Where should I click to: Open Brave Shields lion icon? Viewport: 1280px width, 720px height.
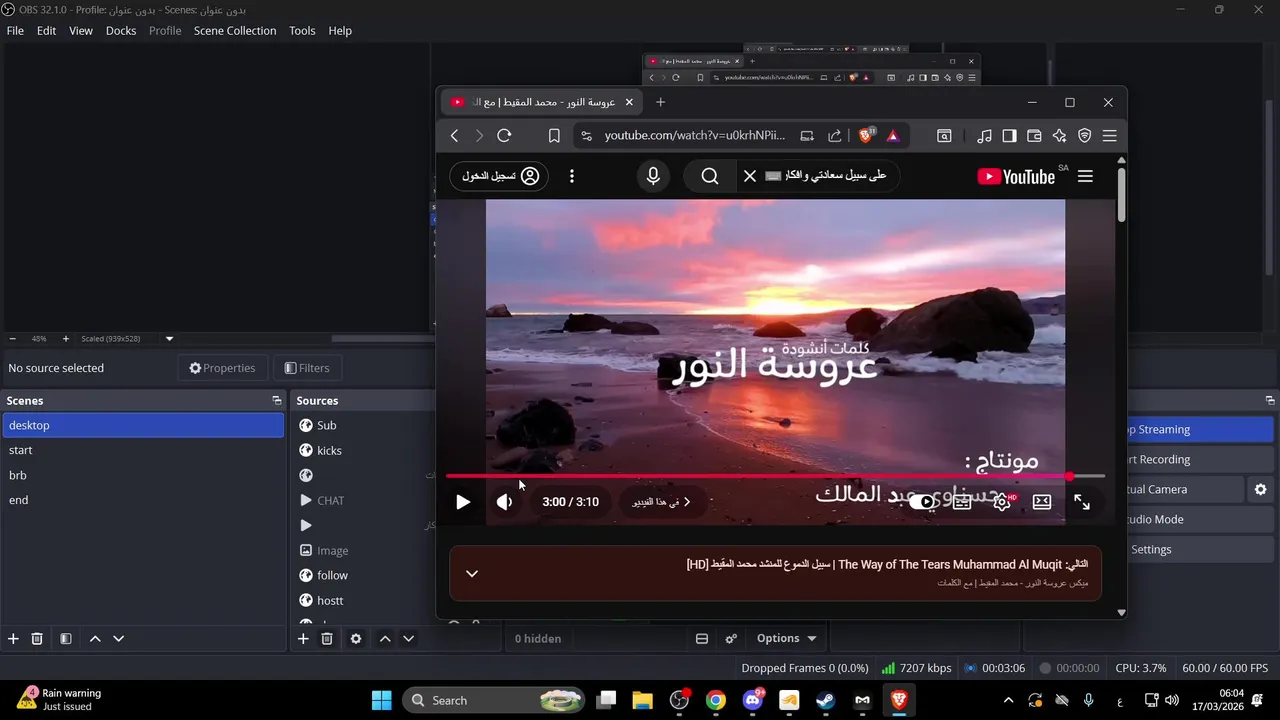pyautogui.click(x=866, y=136)
